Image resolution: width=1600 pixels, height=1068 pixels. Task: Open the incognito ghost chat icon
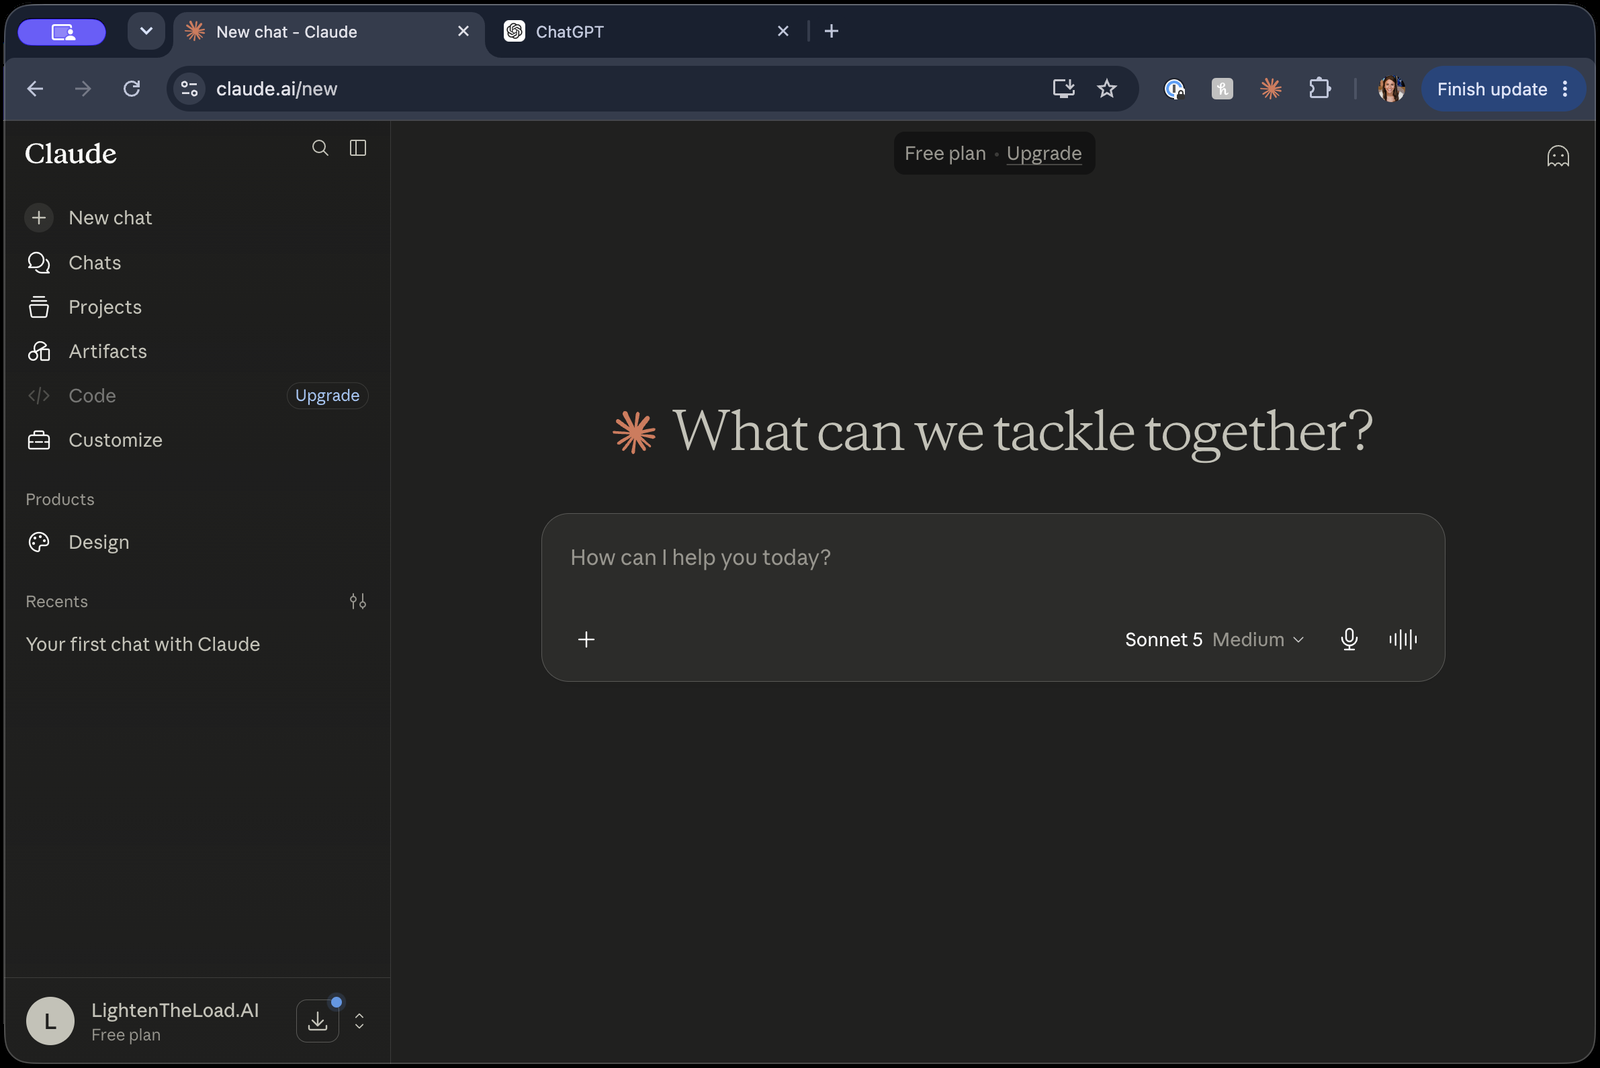tap(1558, 156)
